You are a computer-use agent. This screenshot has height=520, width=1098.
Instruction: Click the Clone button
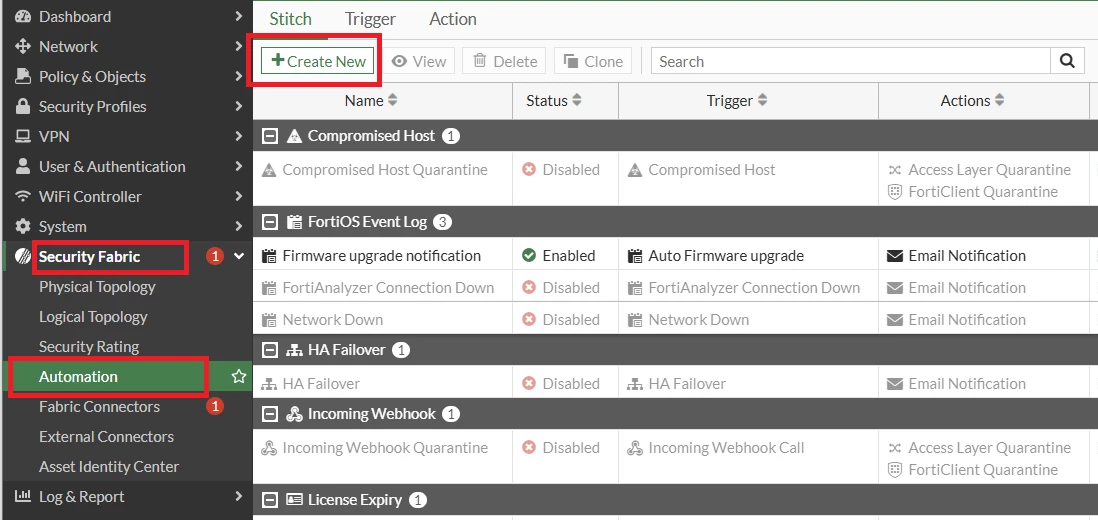593,61
